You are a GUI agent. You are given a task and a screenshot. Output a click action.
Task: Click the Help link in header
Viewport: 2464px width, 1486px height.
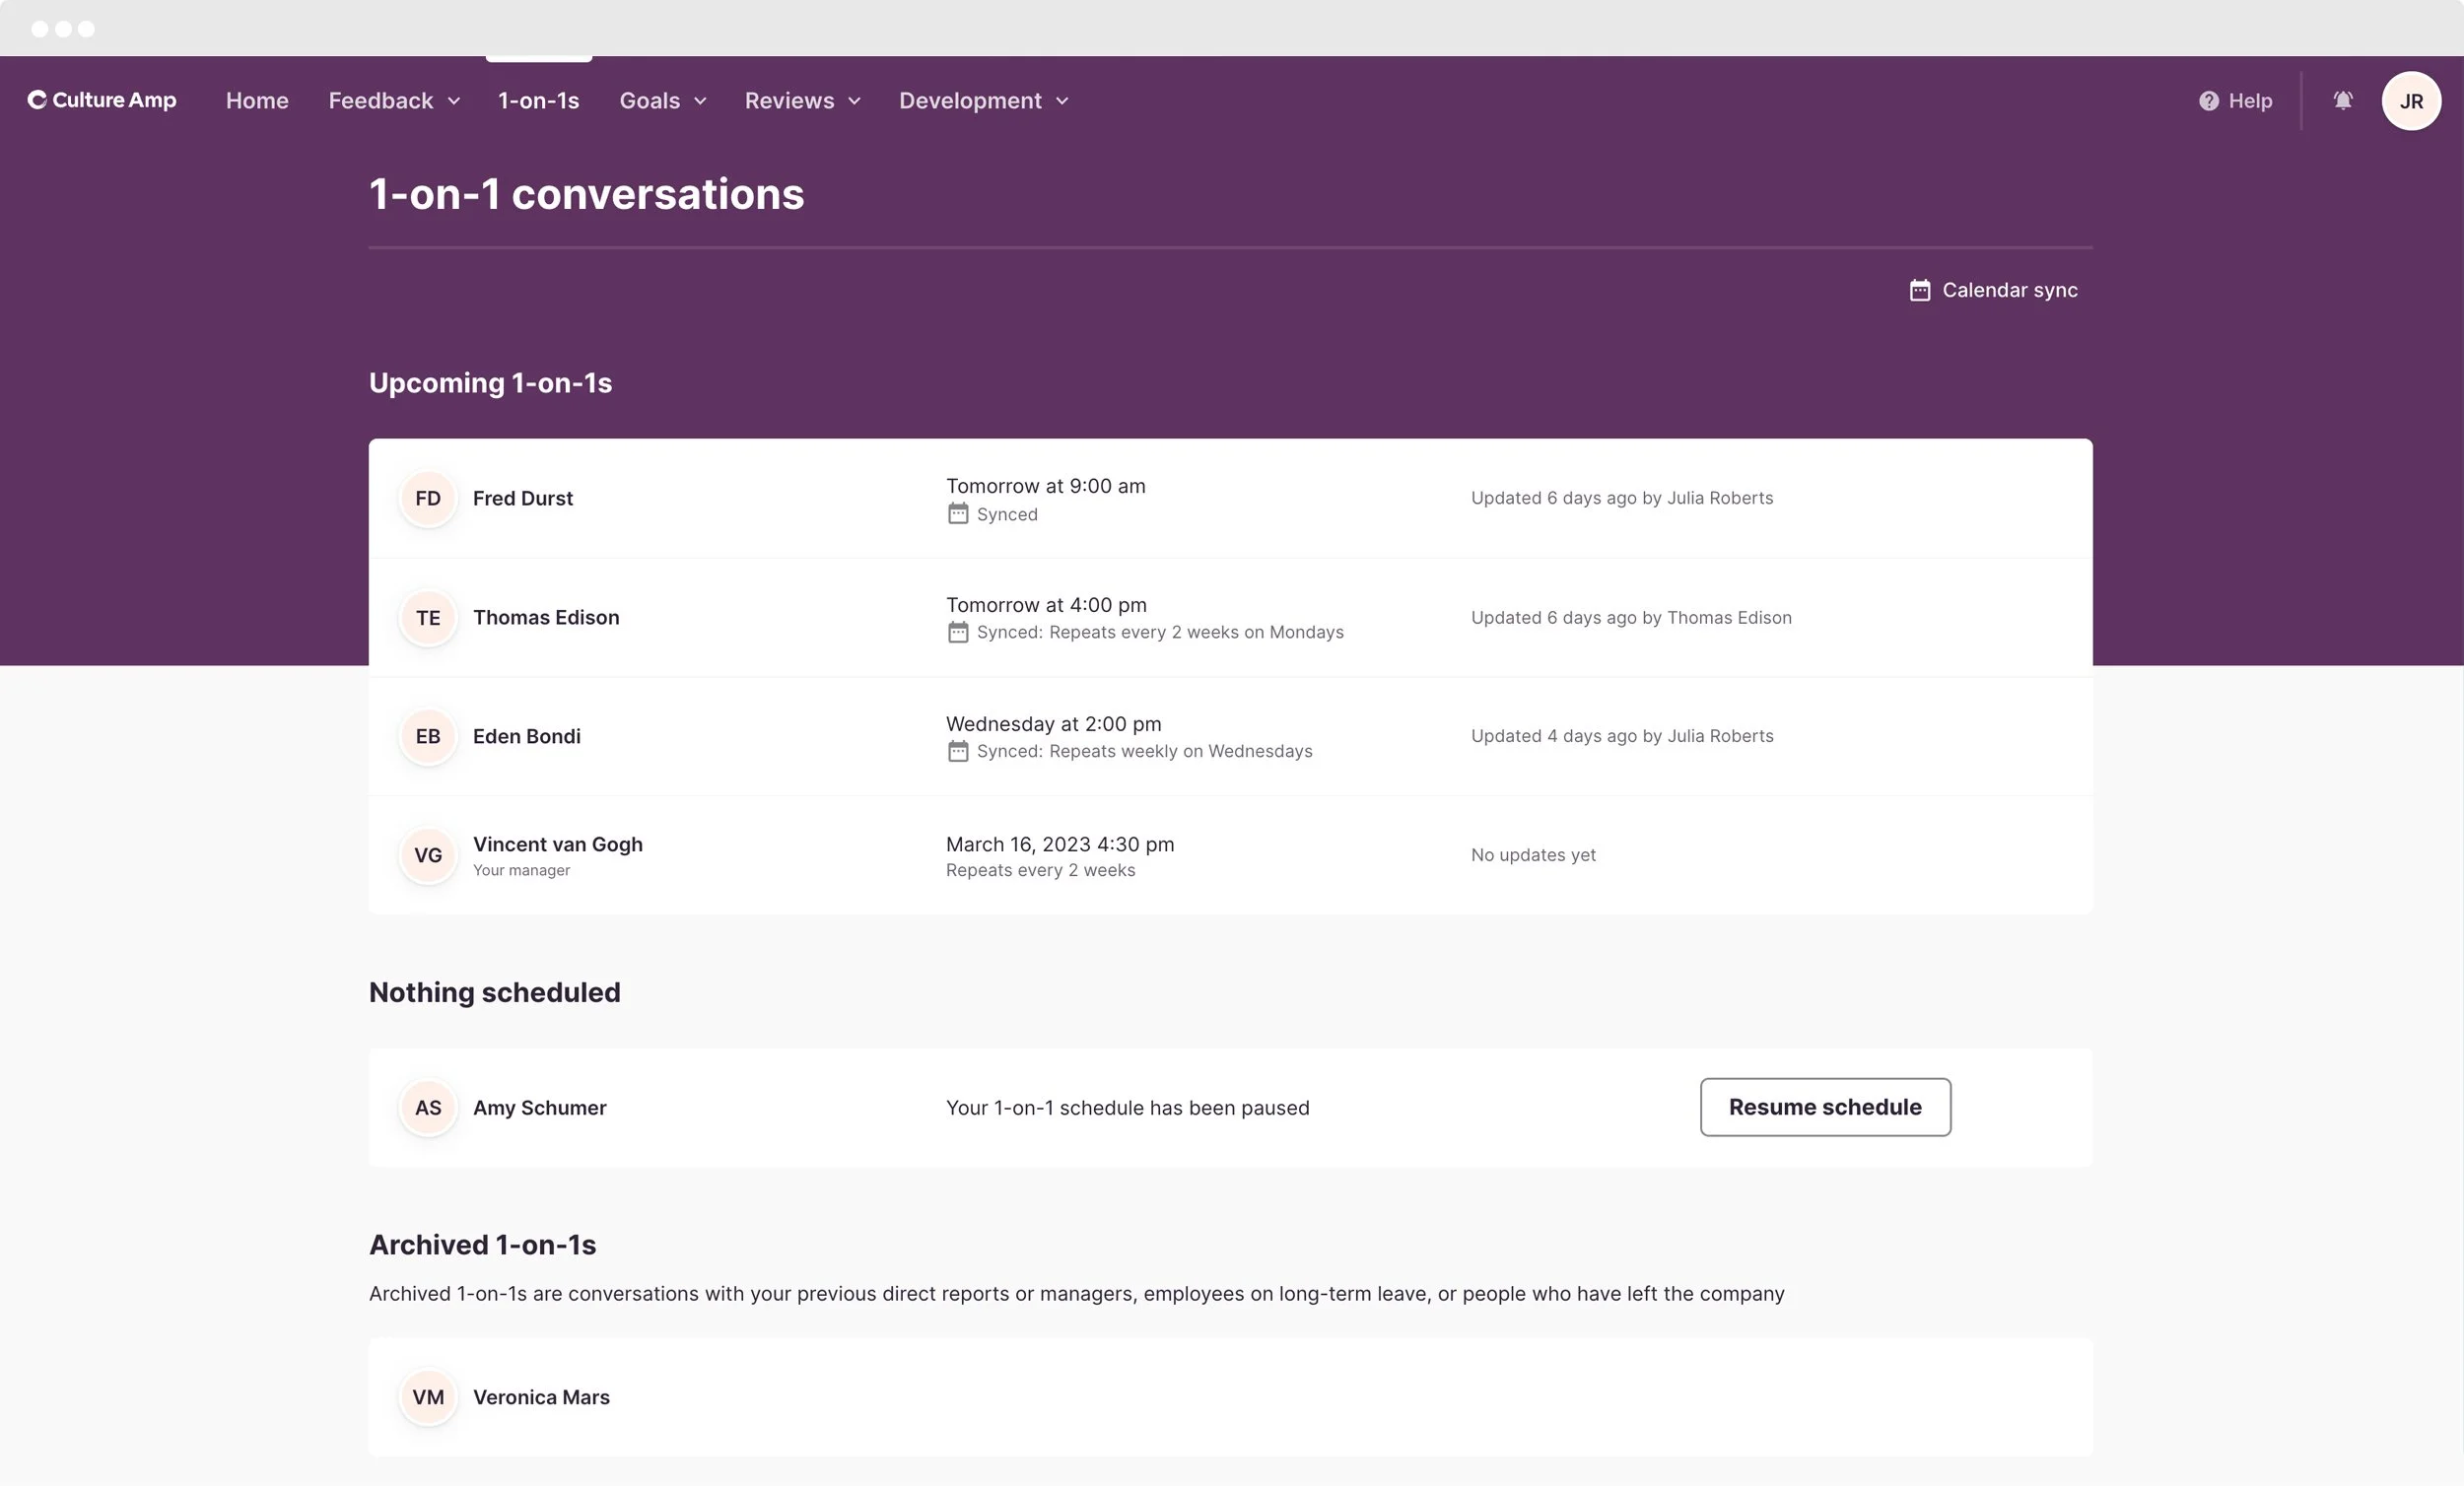(2235, 101)
